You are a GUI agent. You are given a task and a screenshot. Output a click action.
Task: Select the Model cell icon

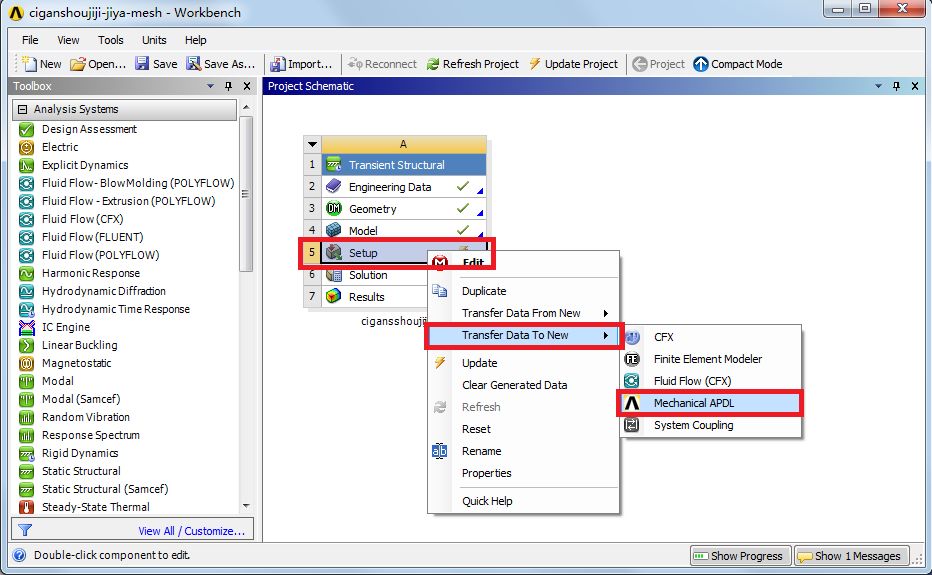(333, 231)
